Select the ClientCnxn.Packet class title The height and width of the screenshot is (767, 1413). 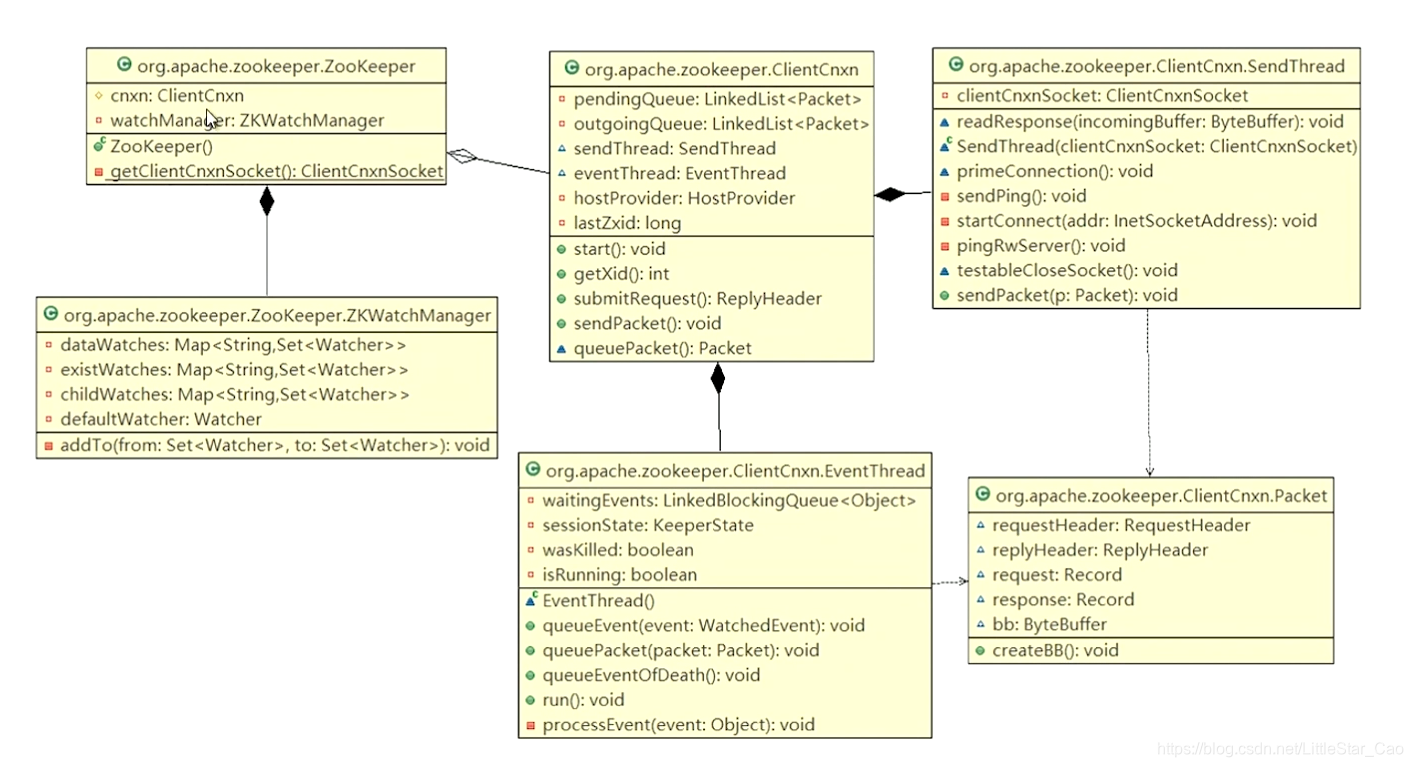[1162, 495]
